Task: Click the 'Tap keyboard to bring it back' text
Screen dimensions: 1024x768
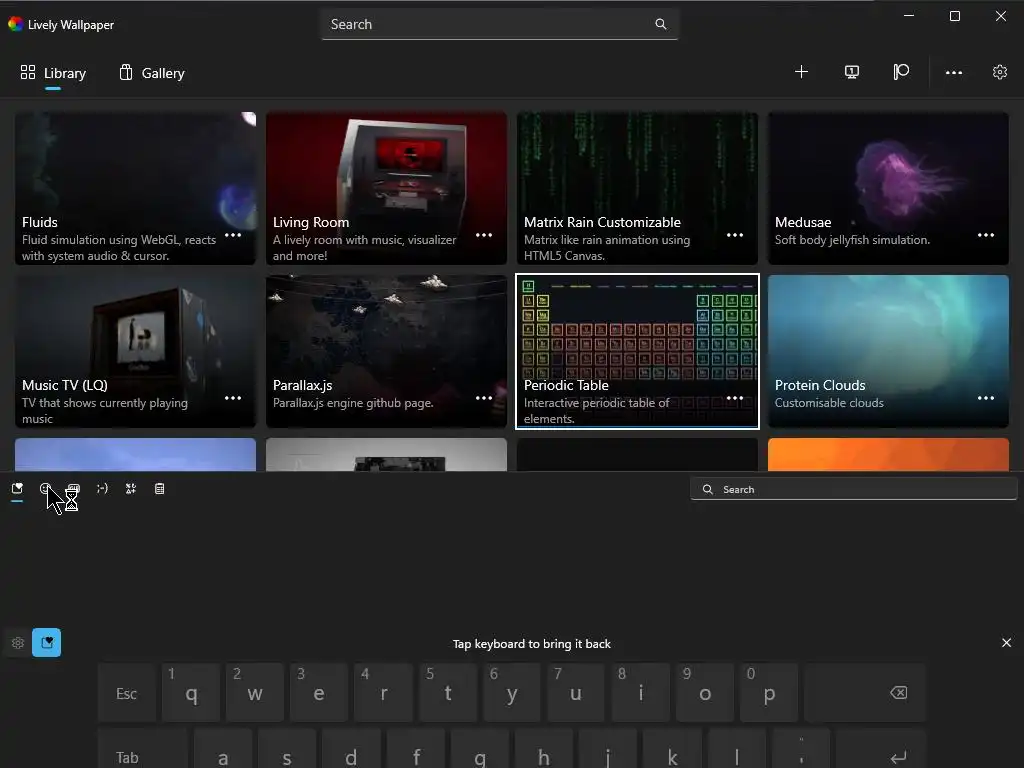Action: (x=532, y=644)
